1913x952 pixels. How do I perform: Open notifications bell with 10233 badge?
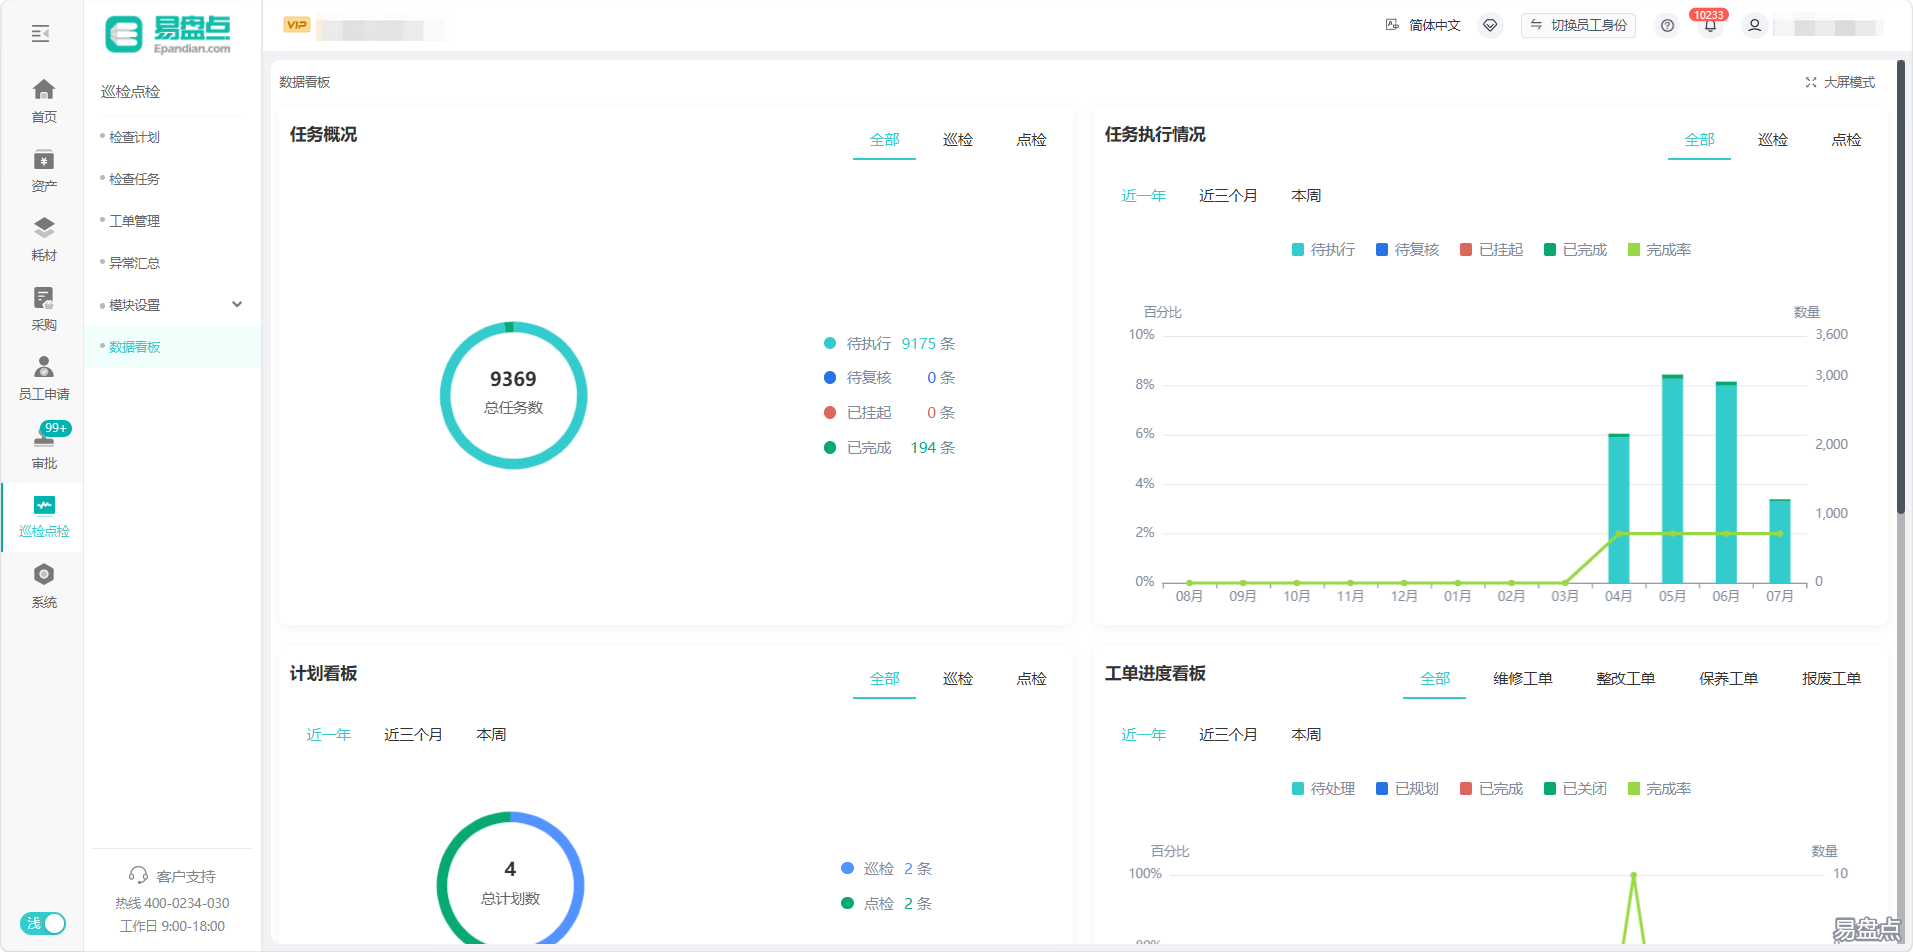click(1710, 26)
